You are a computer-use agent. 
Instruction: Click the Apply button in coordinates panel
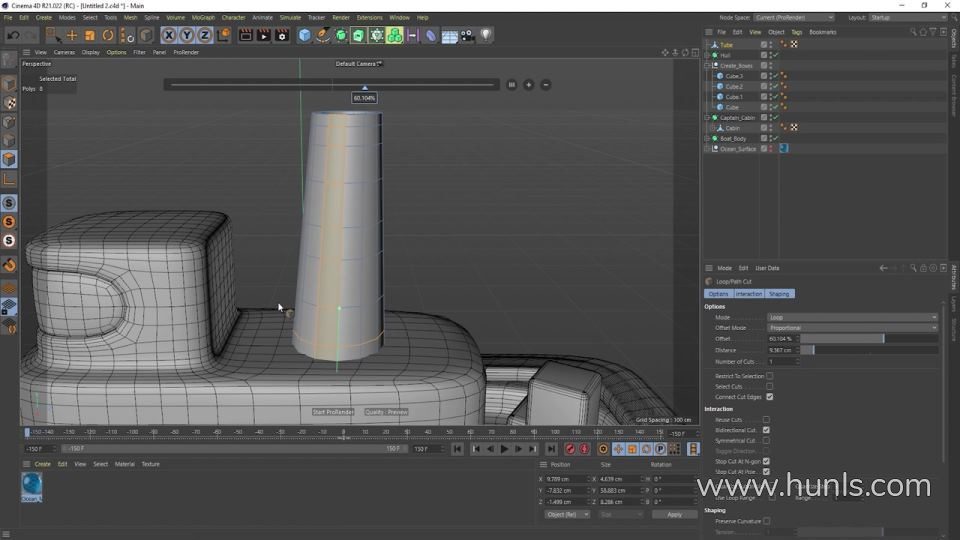click(x=674, y=514)
